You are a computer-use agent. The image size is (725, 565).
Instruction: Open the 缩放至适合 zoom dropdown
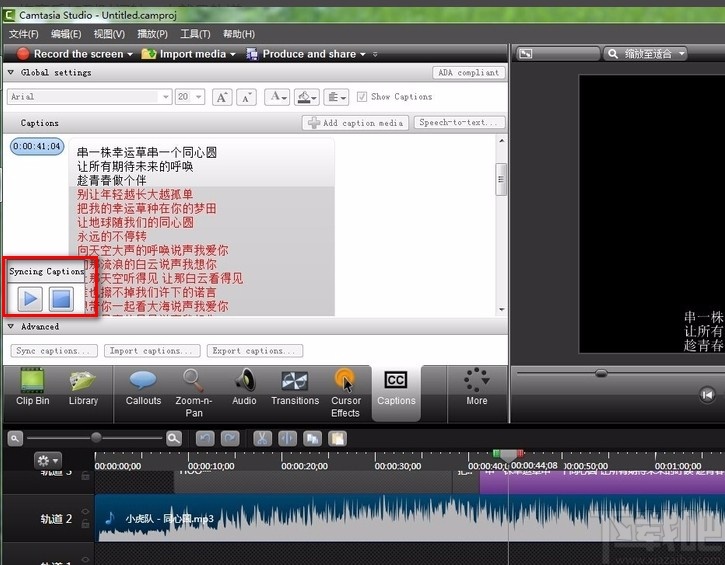coord(645,54)
